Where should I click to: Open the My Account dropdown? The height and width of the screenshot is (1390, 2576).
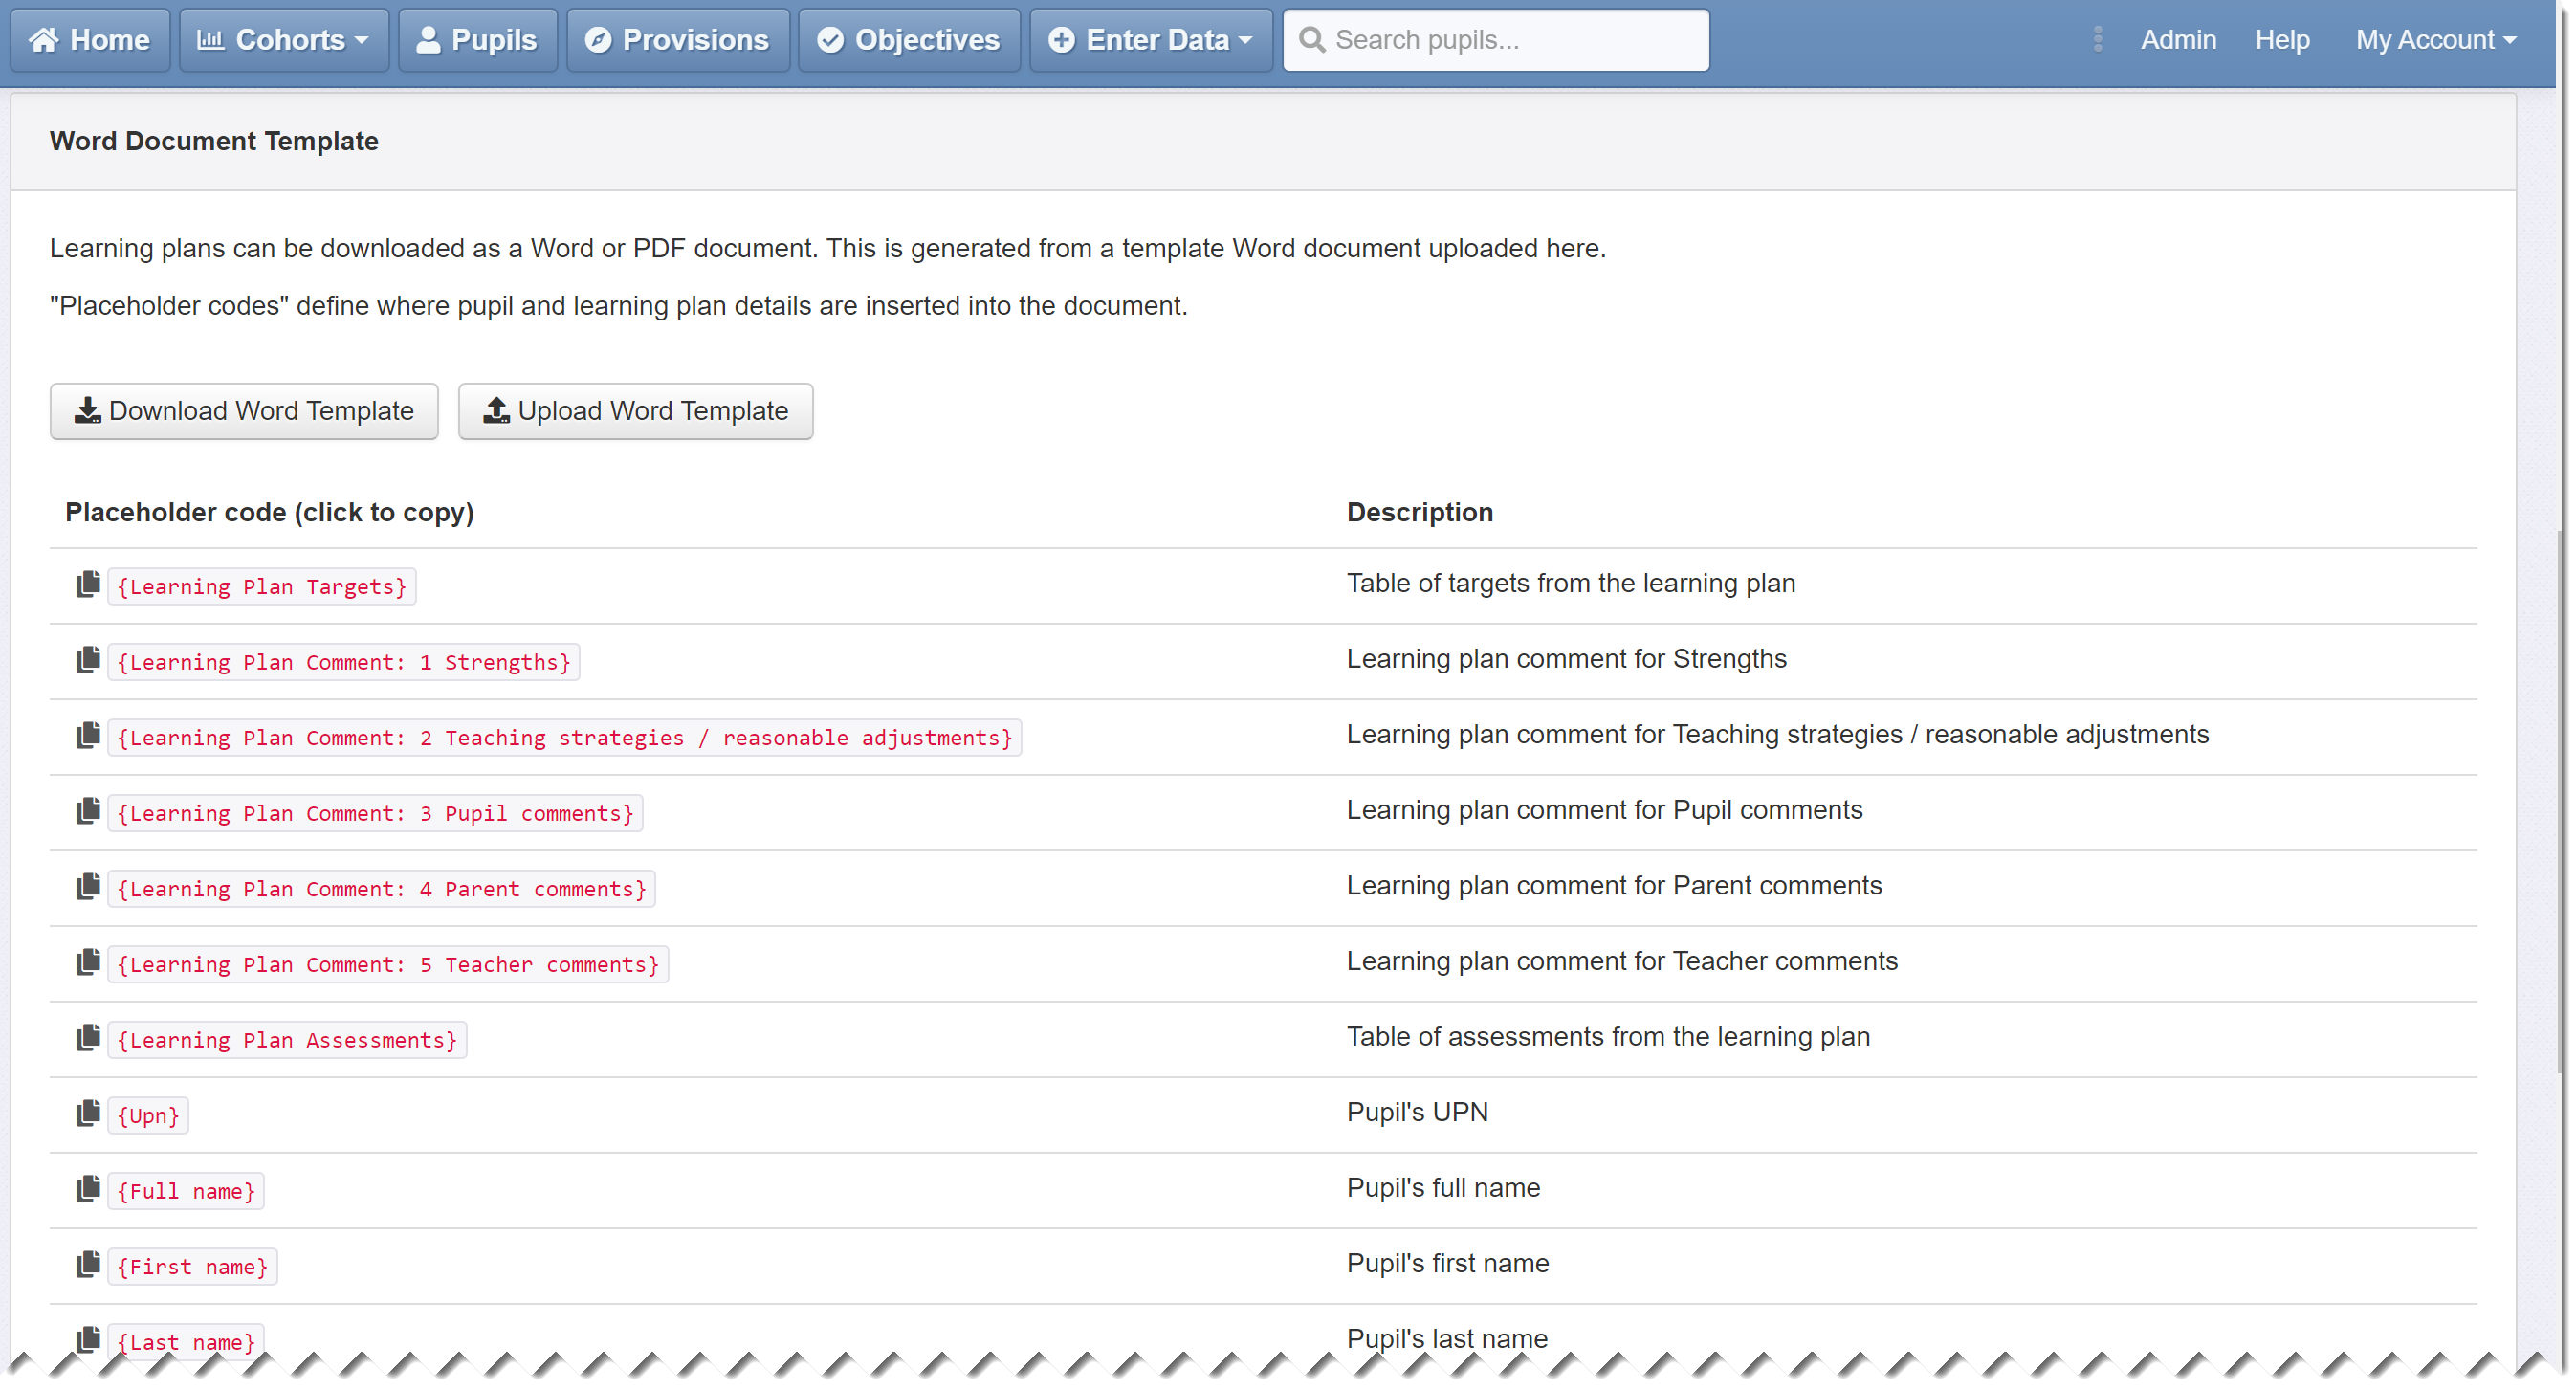[x=2435, y=40]
